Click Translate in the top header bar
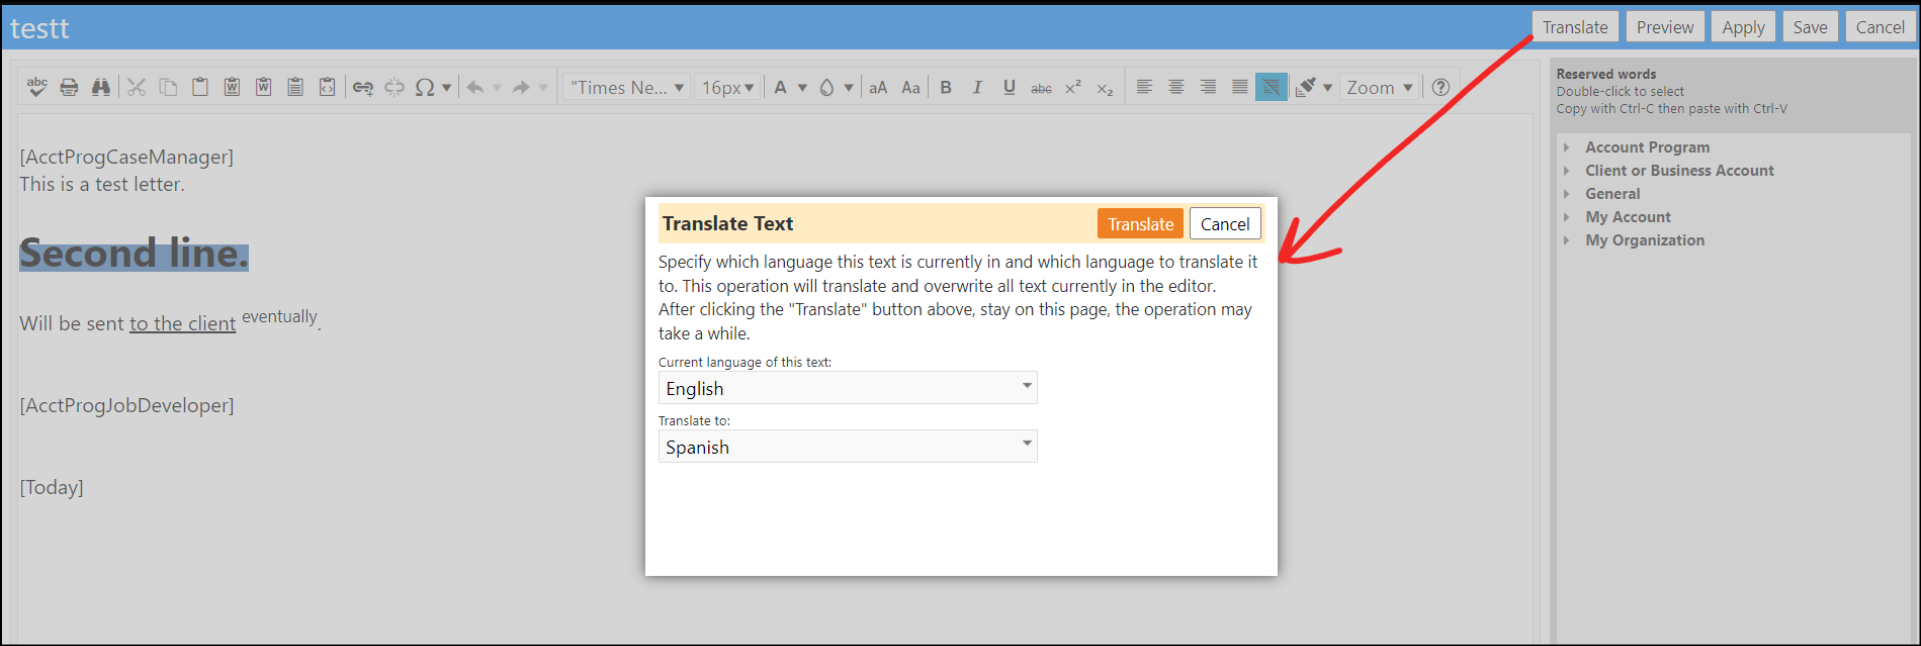 tap(1575, 27)
